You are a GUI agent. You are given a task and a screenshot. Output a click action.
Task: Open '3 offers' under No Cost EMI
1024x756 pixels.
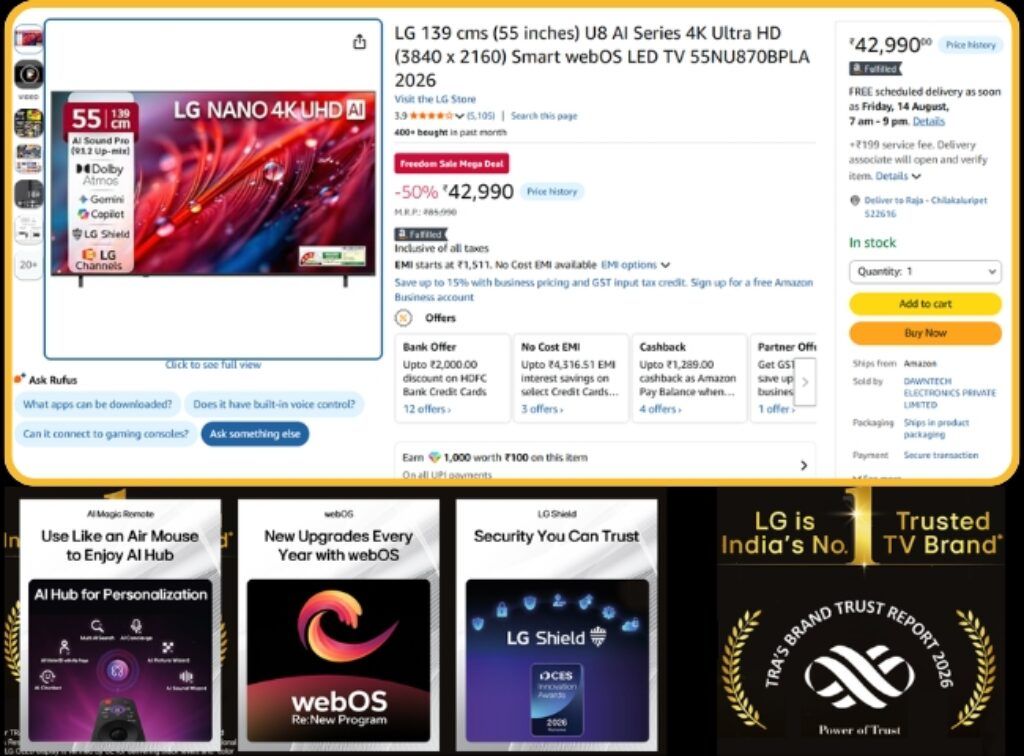(x=542, y=409)
